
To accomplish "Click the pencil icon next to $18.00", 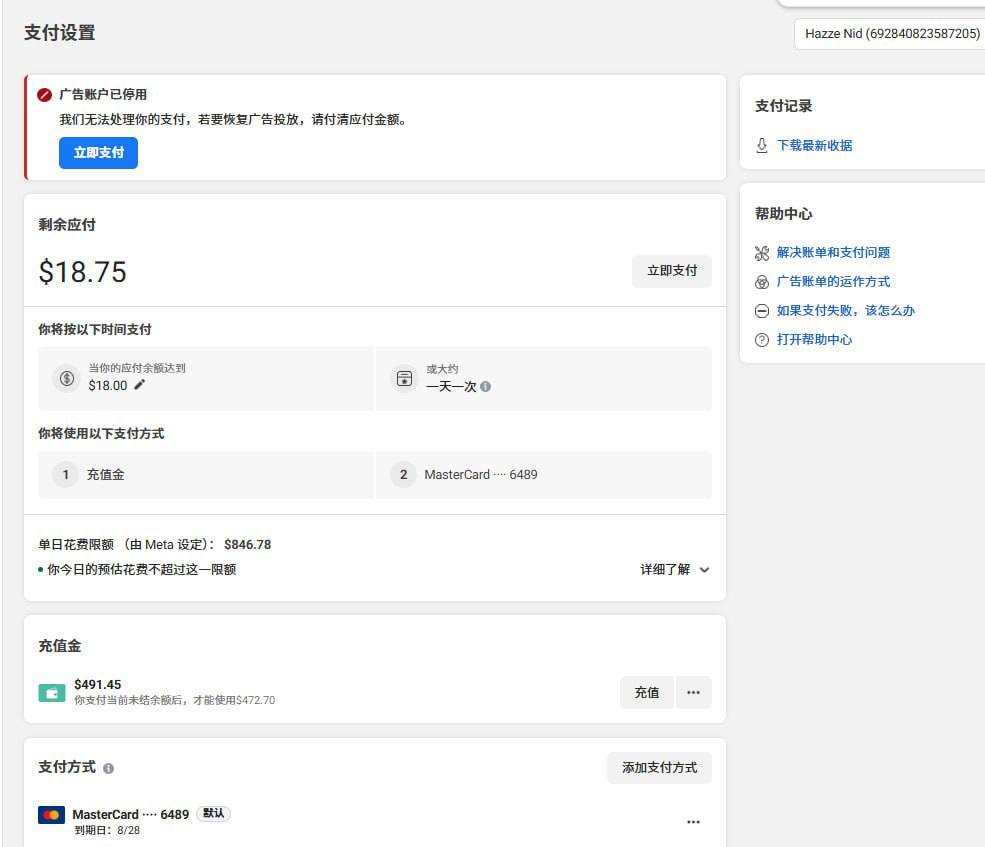I will tap(140, 385).
